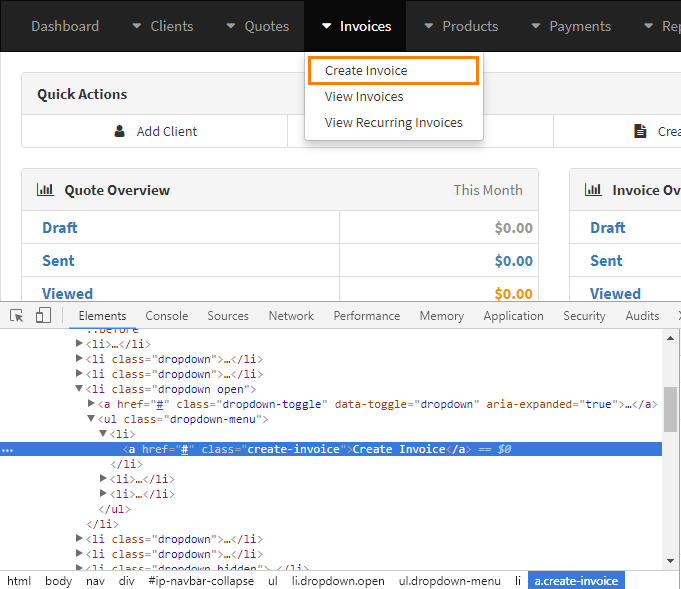Switch to the Performance tab
This screenshot has width=681, height=589.
tap(367, 316)
